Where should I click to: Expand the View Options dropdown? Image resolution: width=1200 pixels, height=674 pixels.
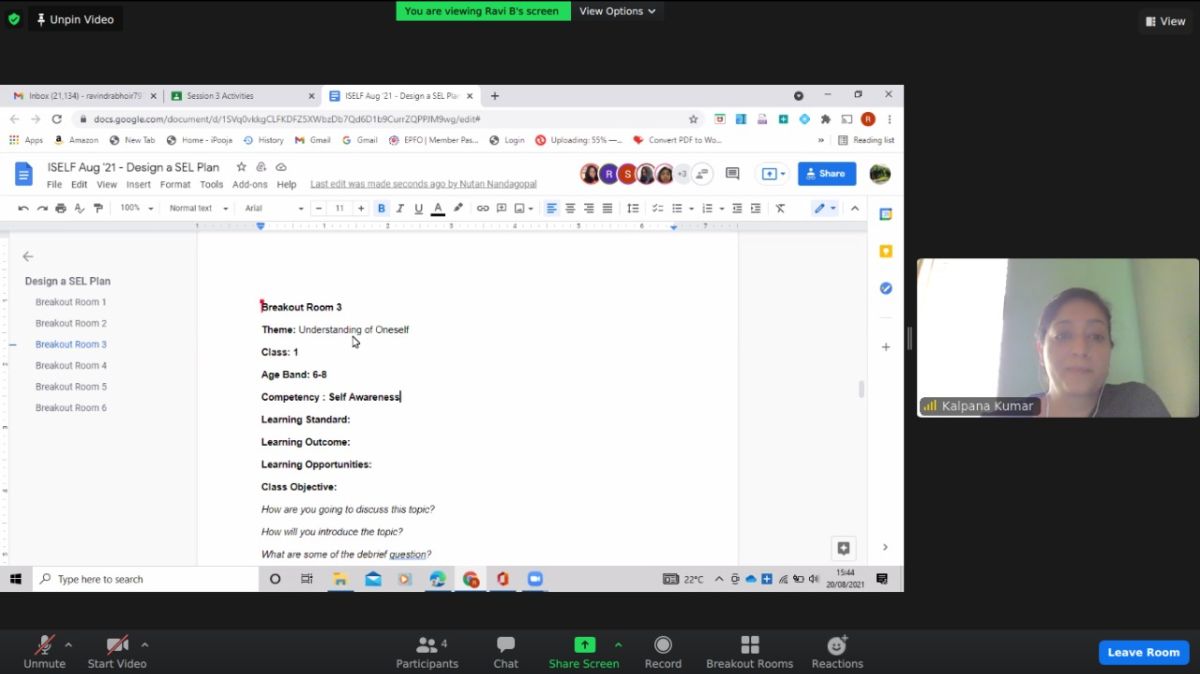point(617,11)
